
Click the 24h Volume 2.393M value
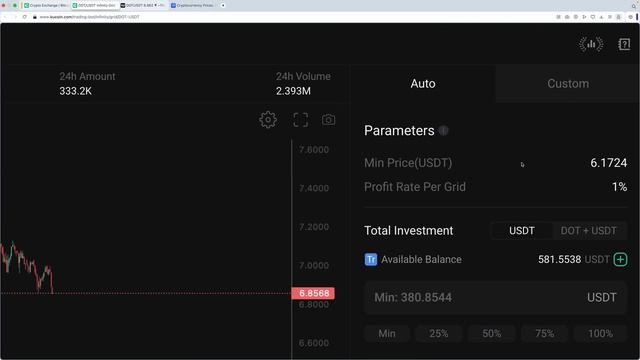[293, 91]
